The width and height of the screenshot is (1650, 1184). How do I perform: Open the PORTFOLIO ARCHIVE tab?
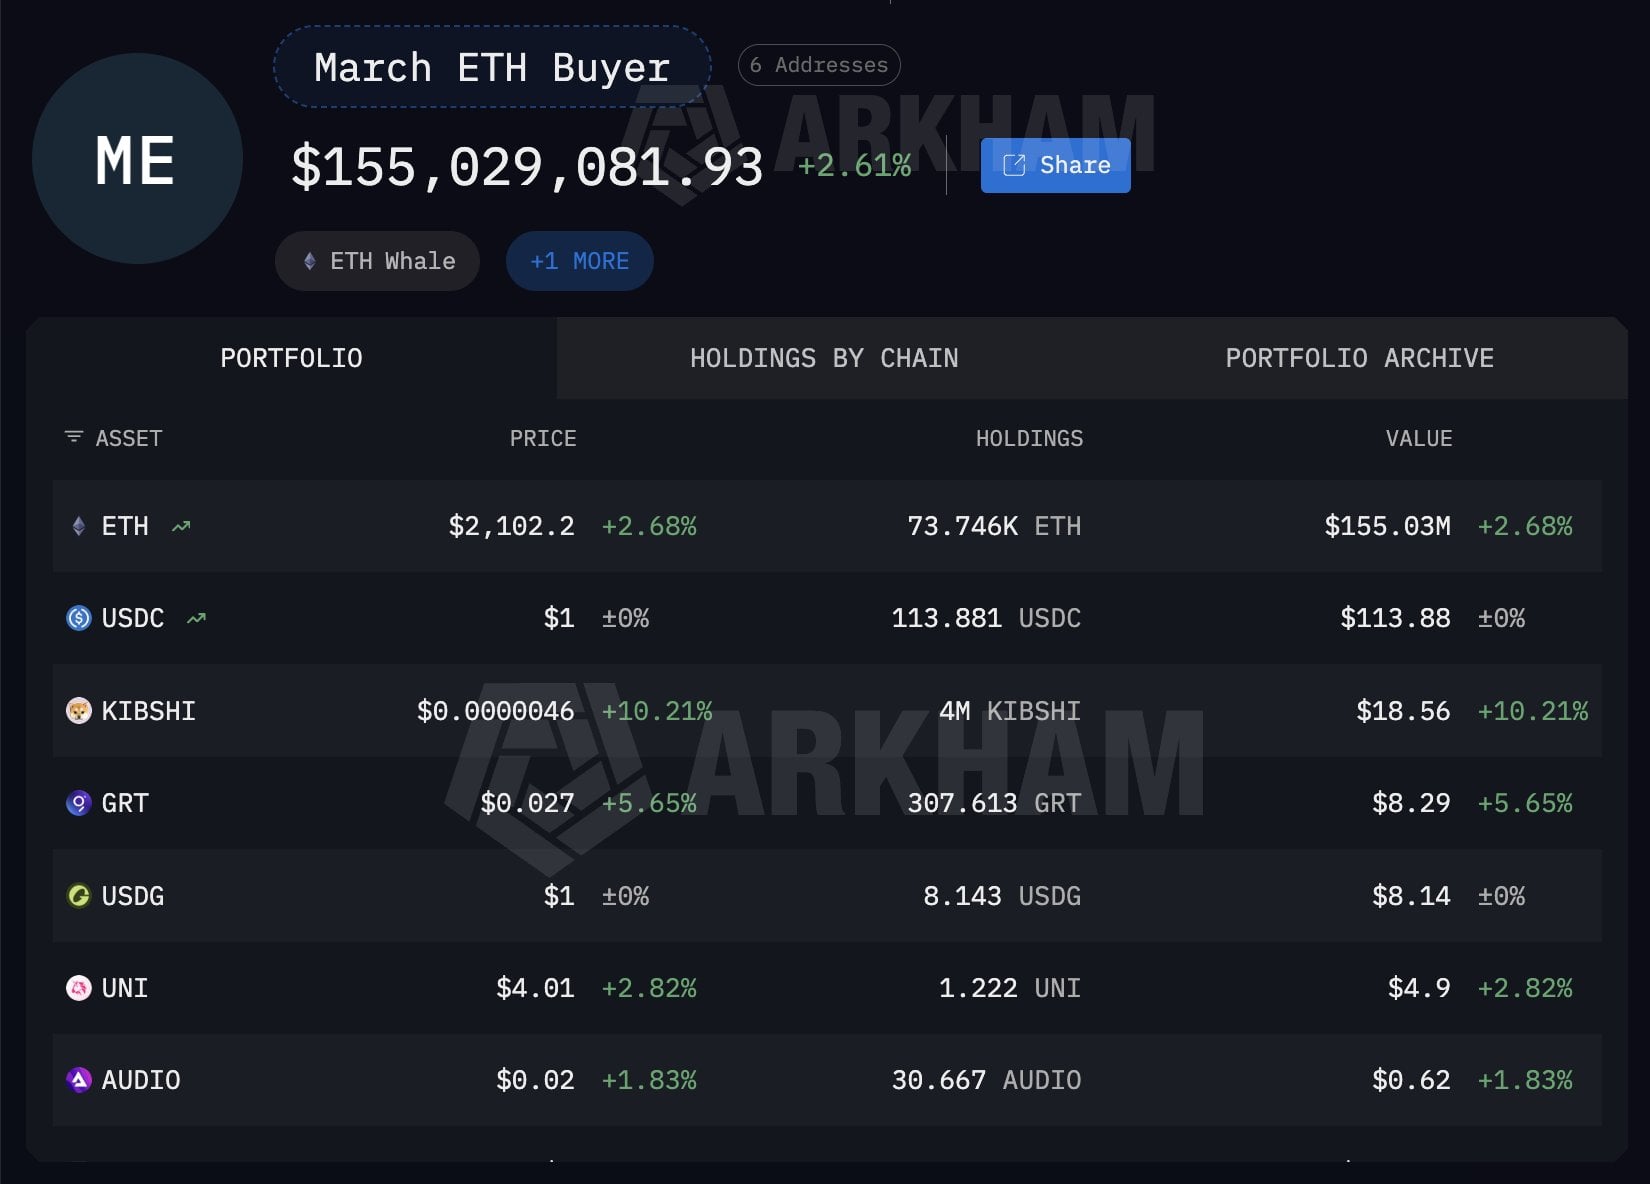pyautogui.click(x=1360, y=357)
